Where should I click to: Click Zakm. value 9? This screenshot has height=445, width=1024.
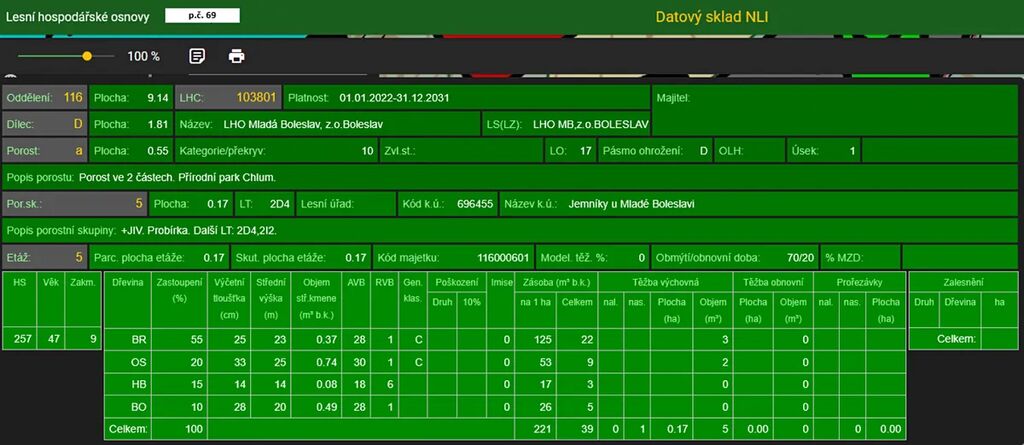92,339
